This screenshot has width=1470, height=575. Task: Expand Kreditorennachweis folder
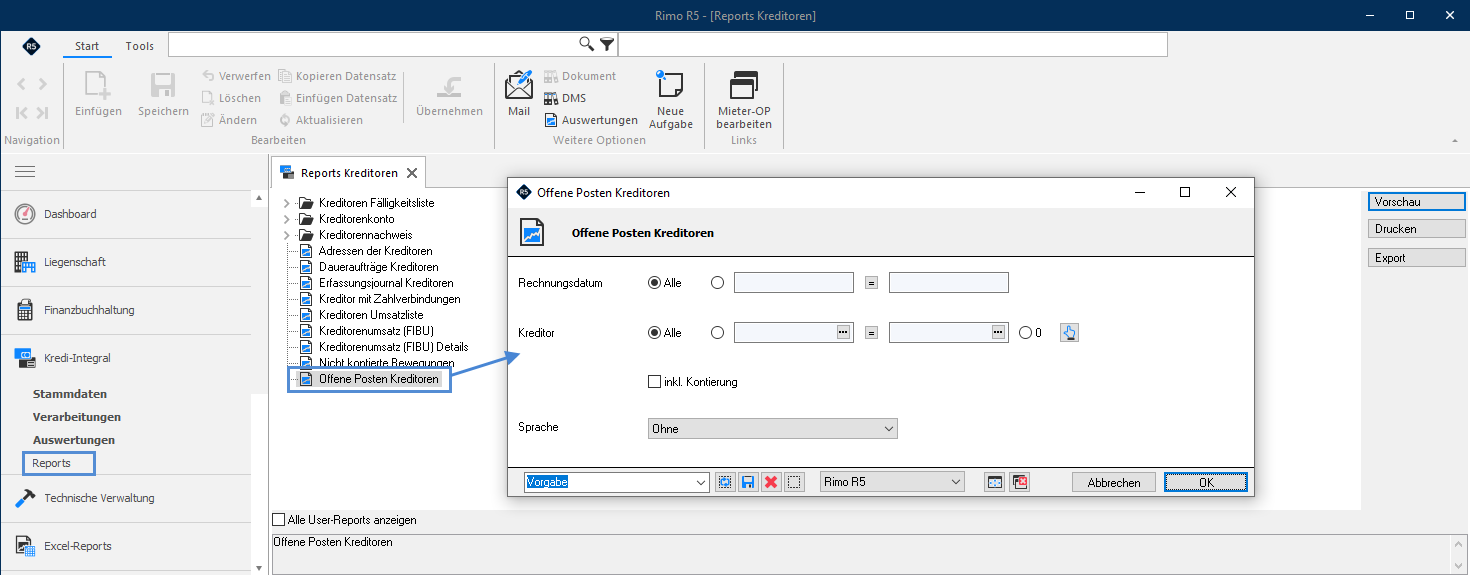coord(287,235)
